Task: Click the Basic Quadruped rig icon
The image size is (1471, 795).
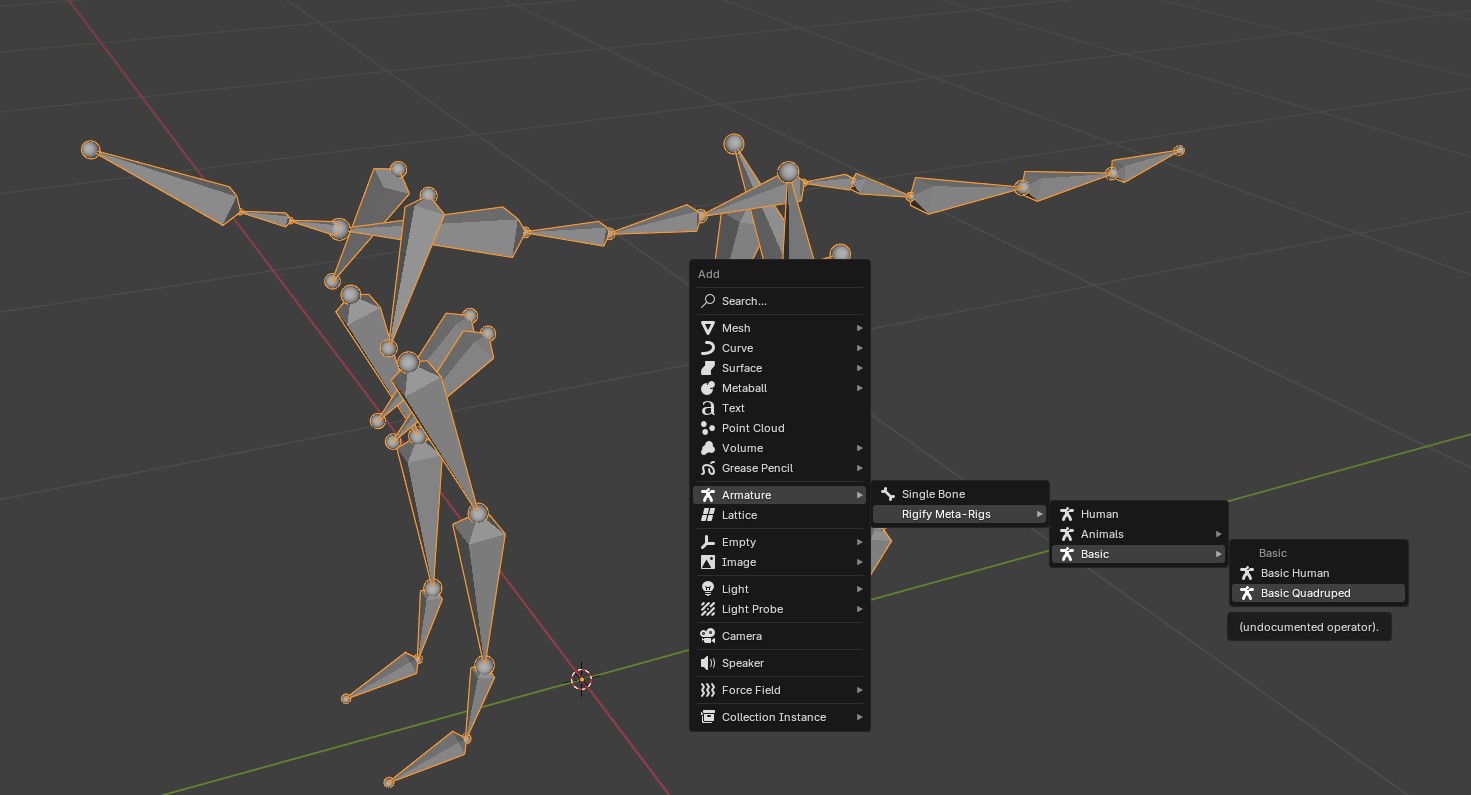Action: 1247,593
